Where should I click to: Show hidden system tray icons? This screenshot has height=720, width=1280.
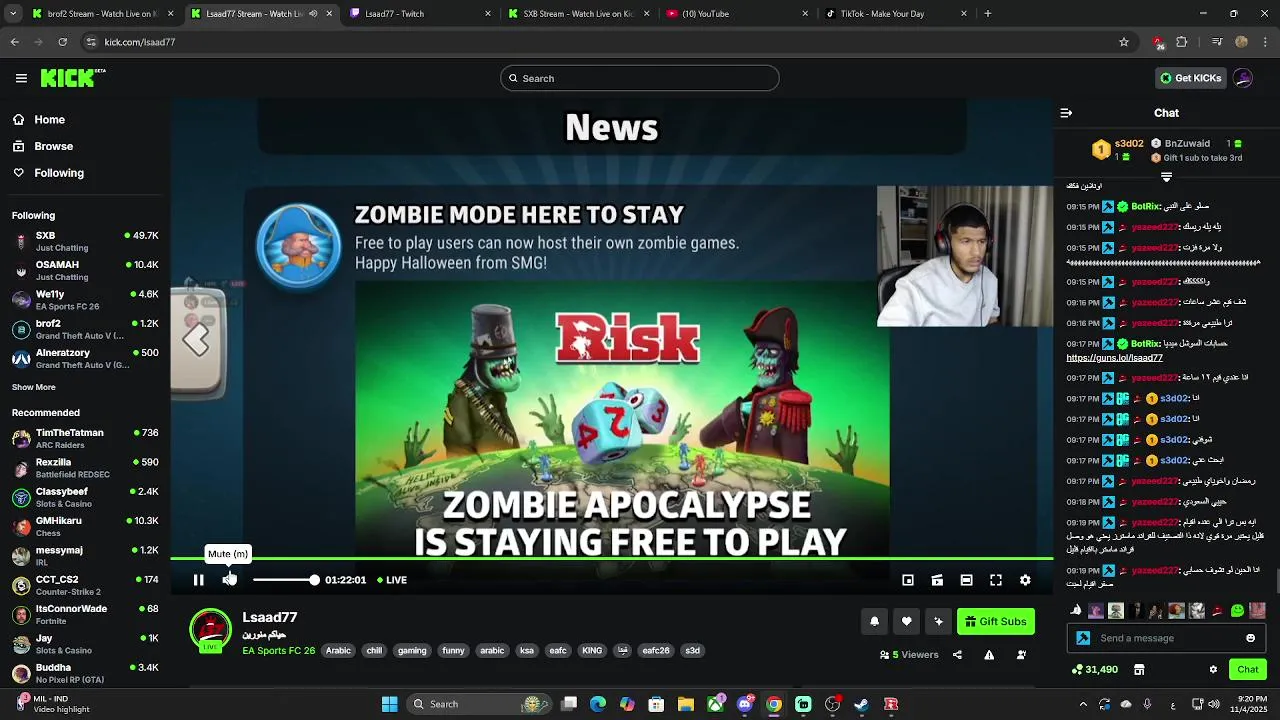(x=1083, y=704)
